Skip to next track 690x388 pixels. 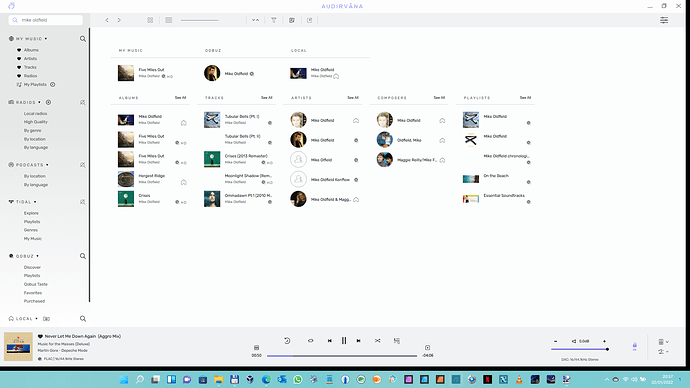tap(359, 340)
